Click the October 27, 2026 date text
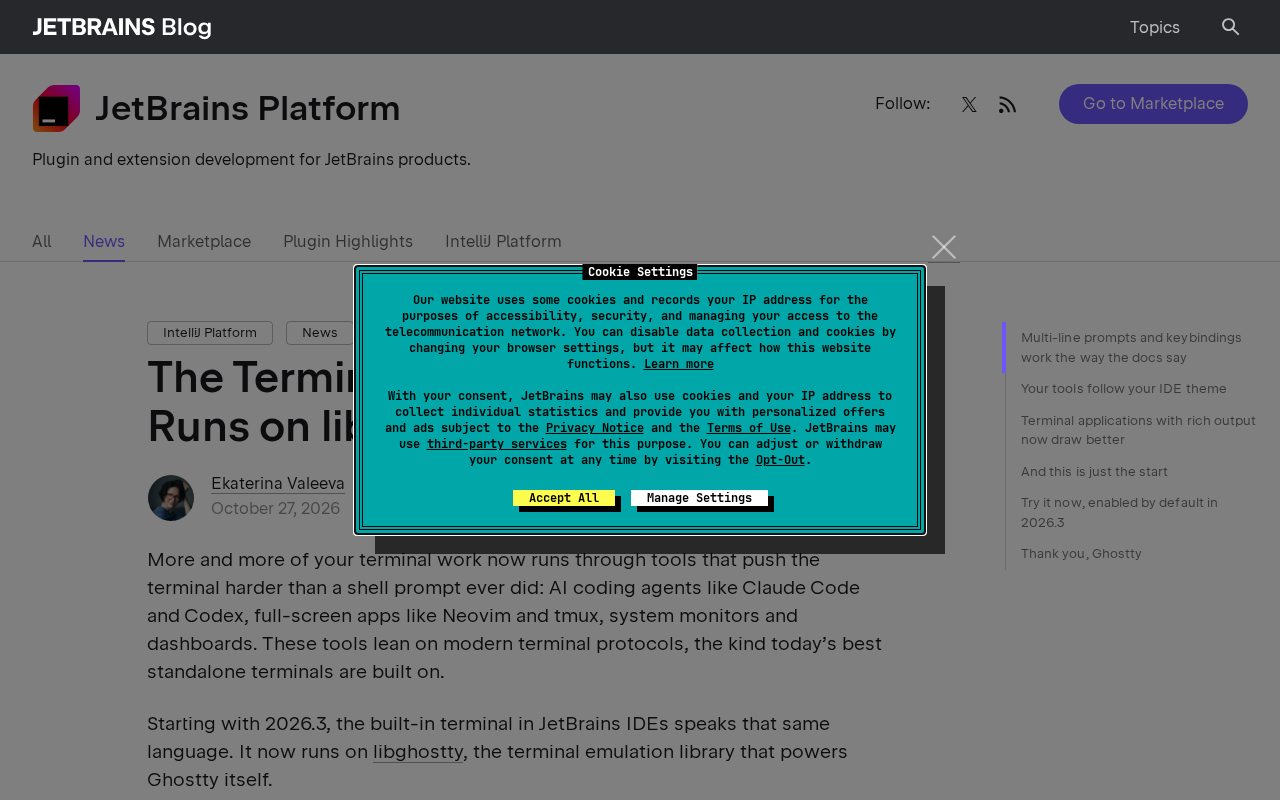Viewport: 1280px width, 800px height. (x=275, y=508)
